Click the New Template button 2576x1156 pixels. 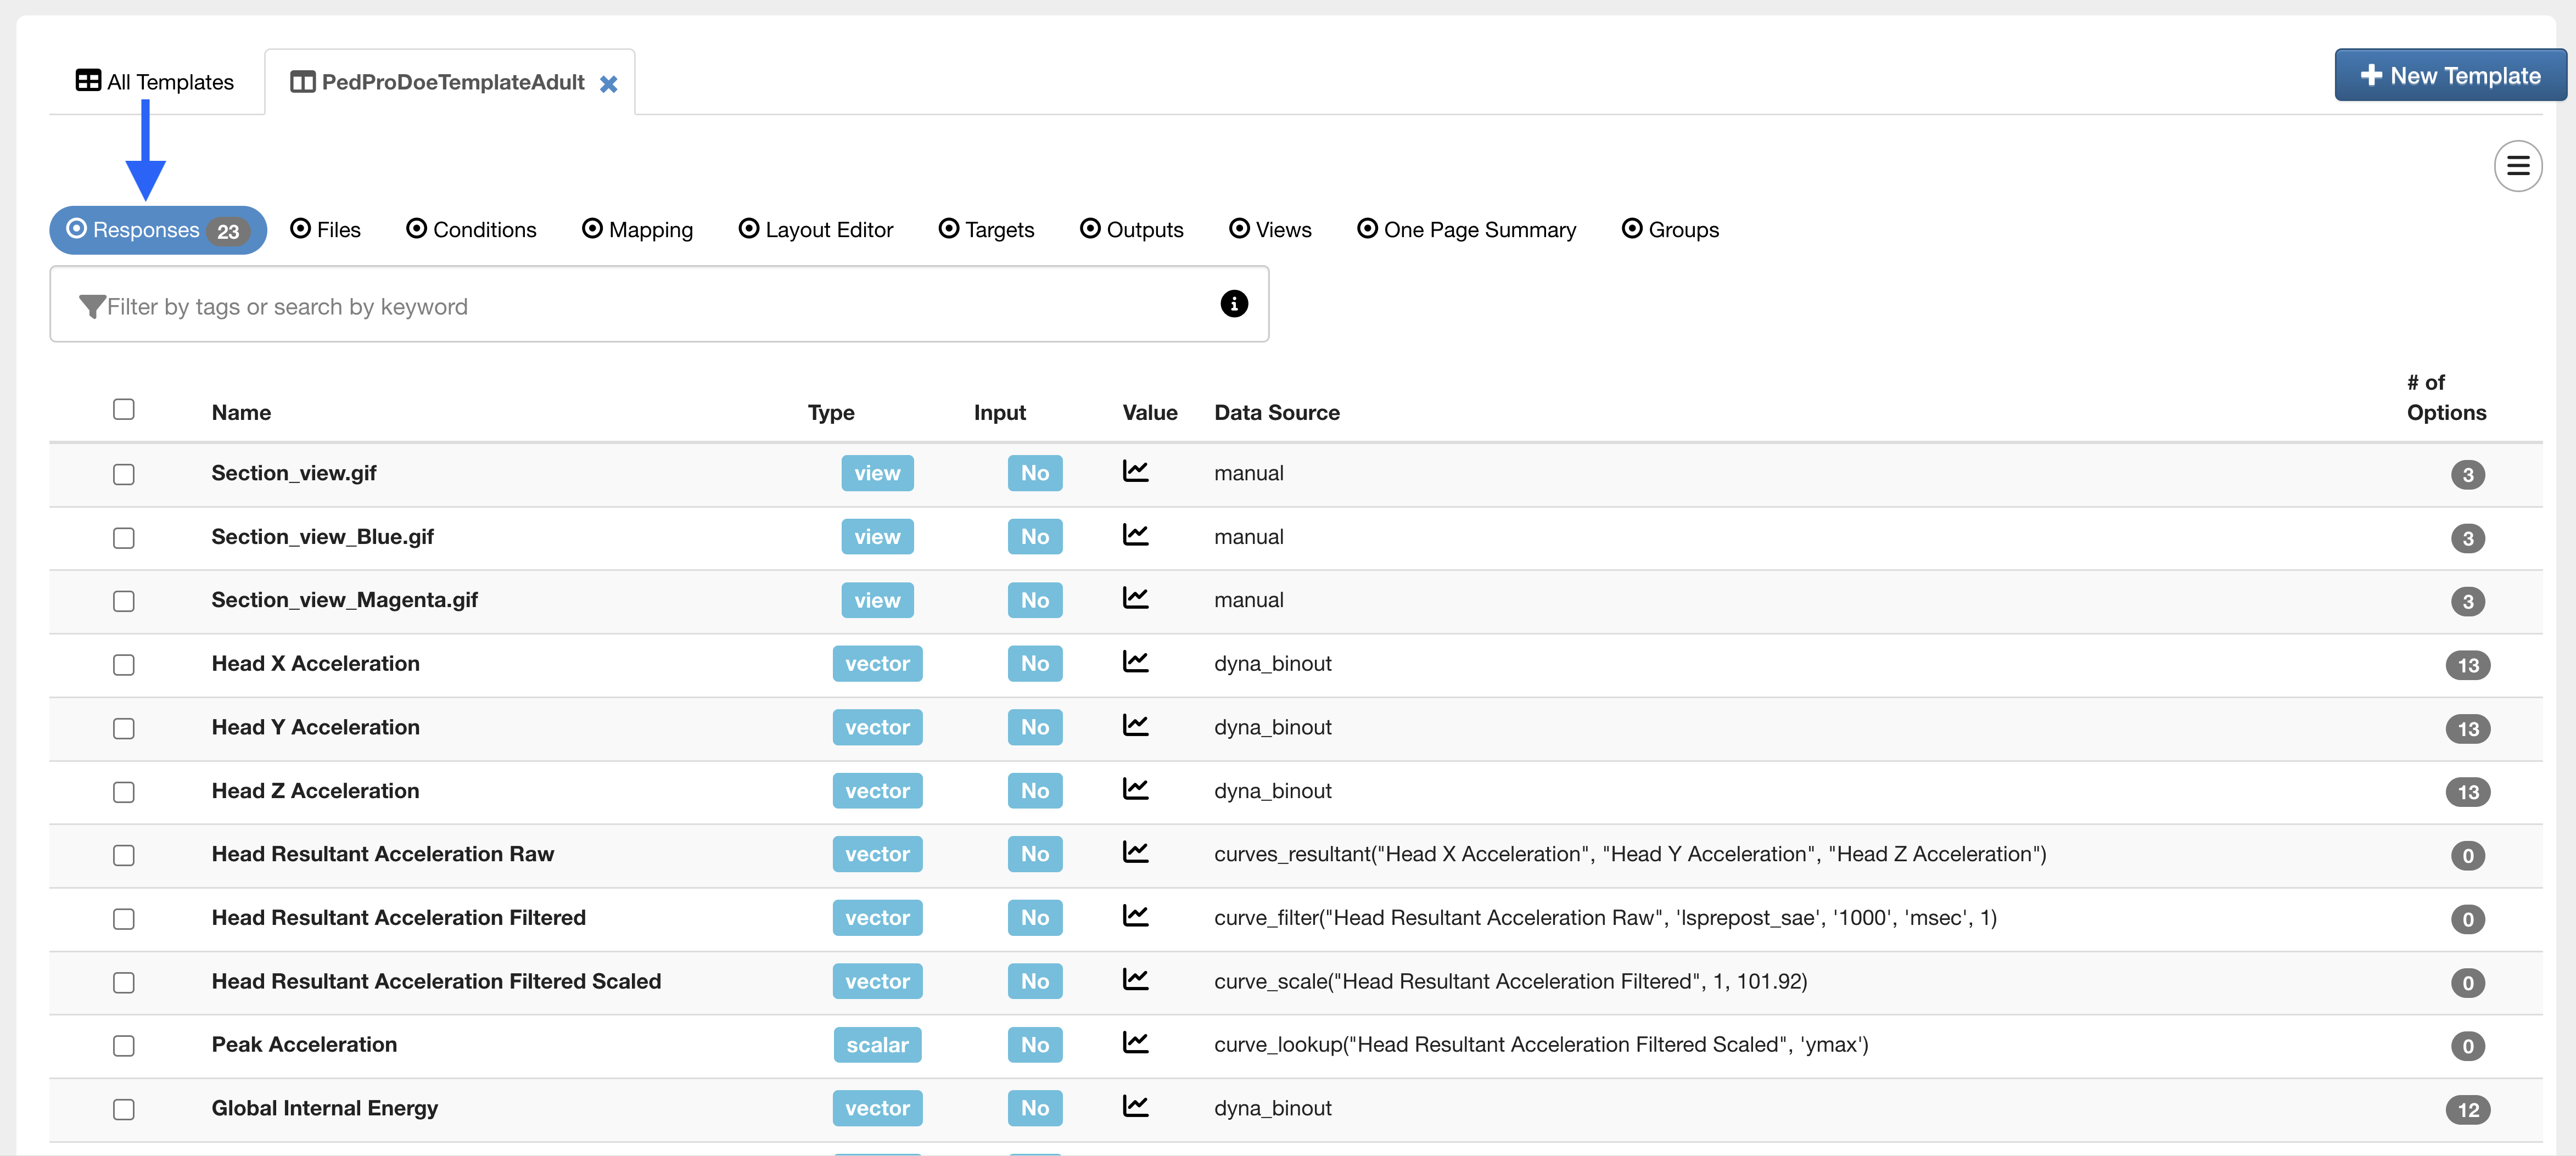pos(2450,76)
